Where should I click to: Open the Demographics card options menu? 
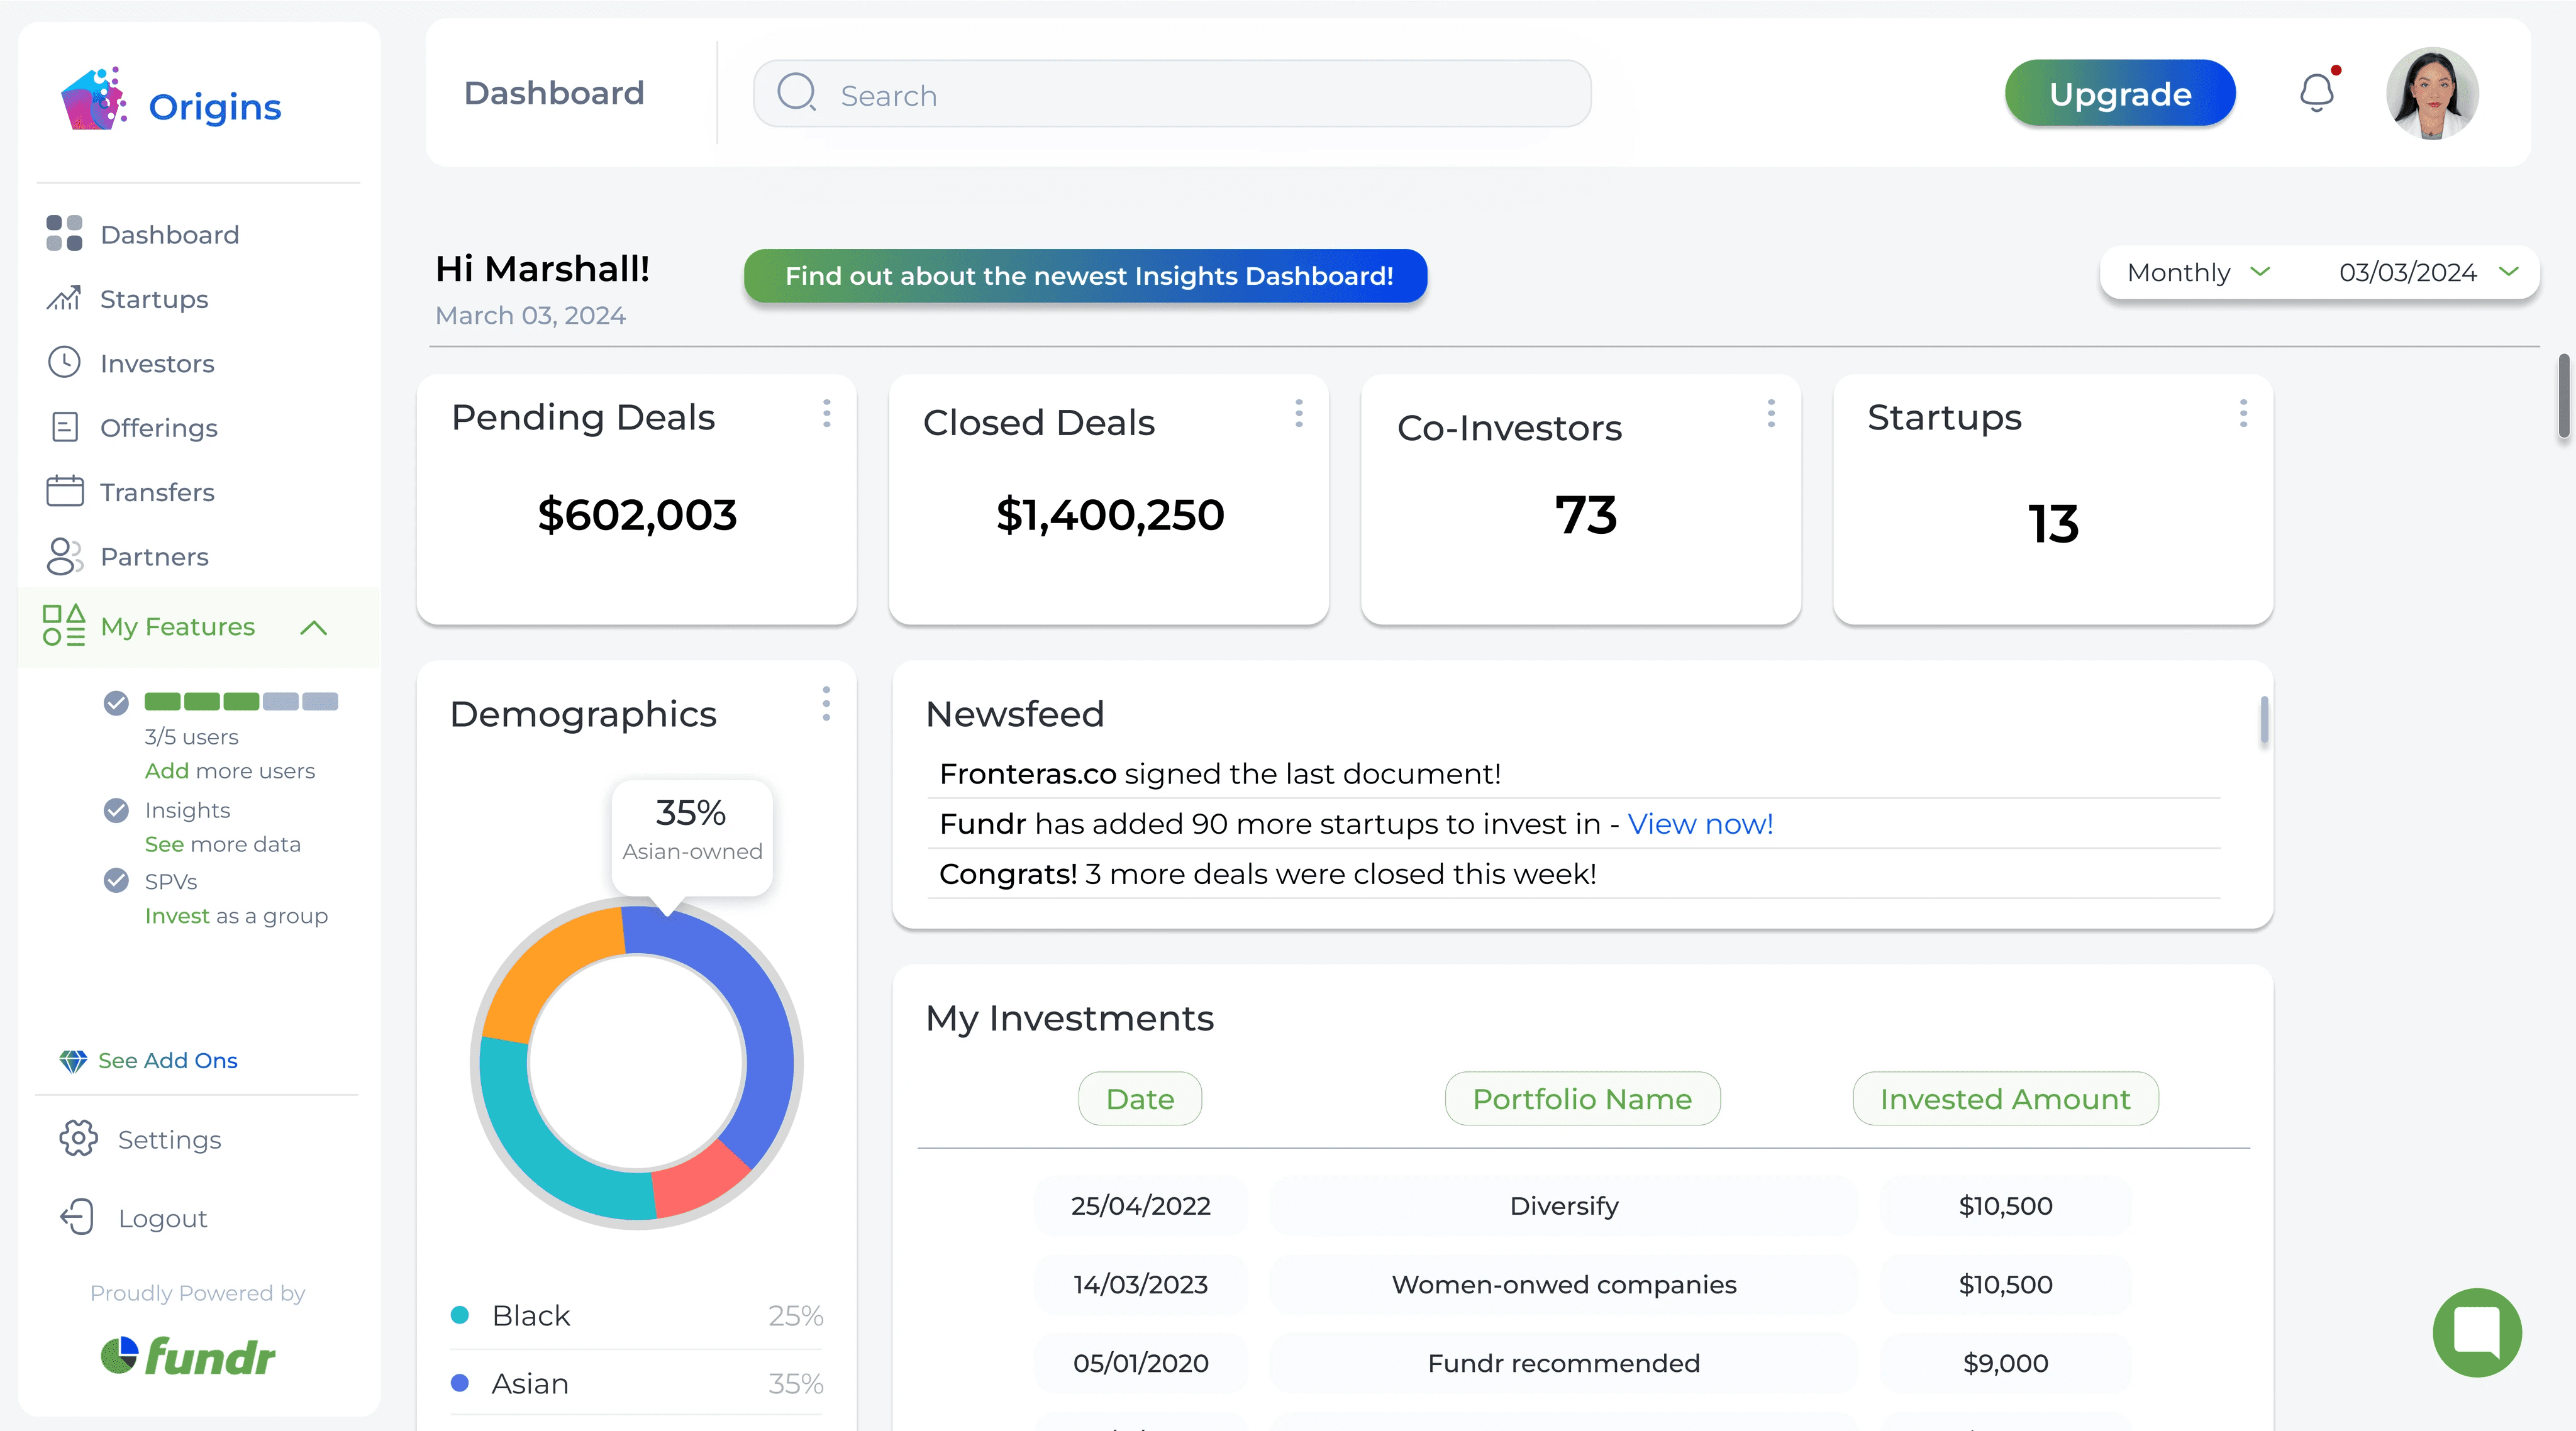point(827,704)
